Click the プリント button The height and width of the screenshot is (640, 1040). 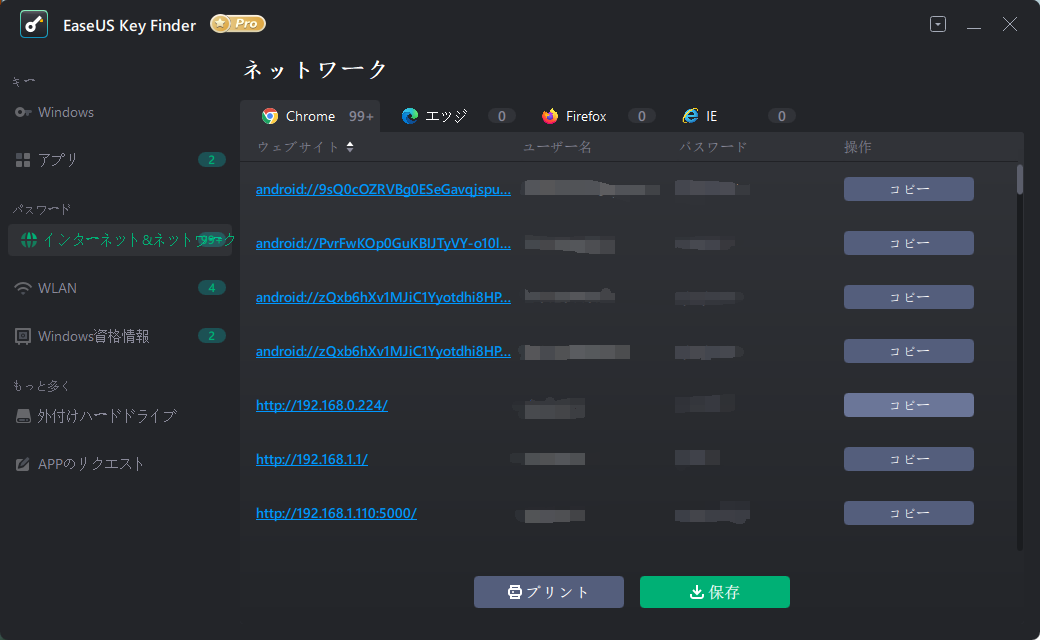(548, 592)
